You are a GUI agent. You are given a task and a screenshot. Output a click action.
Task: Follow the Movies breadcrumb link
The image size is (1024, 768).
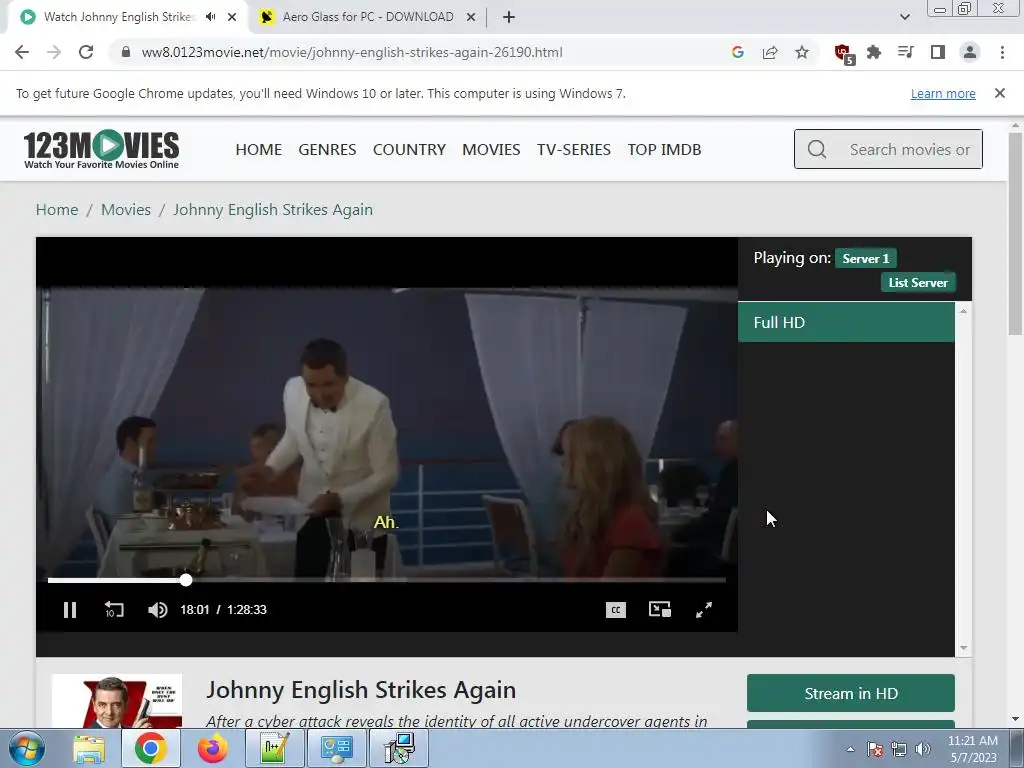coord(125,210)
